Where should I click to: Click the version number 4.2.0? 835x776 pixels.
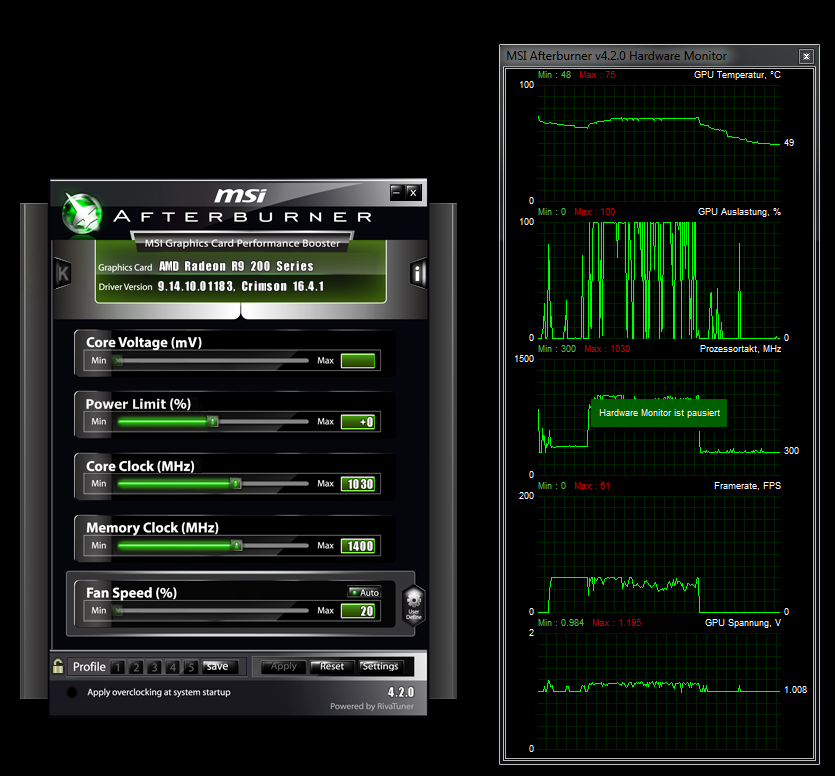(x=400, y=692)
